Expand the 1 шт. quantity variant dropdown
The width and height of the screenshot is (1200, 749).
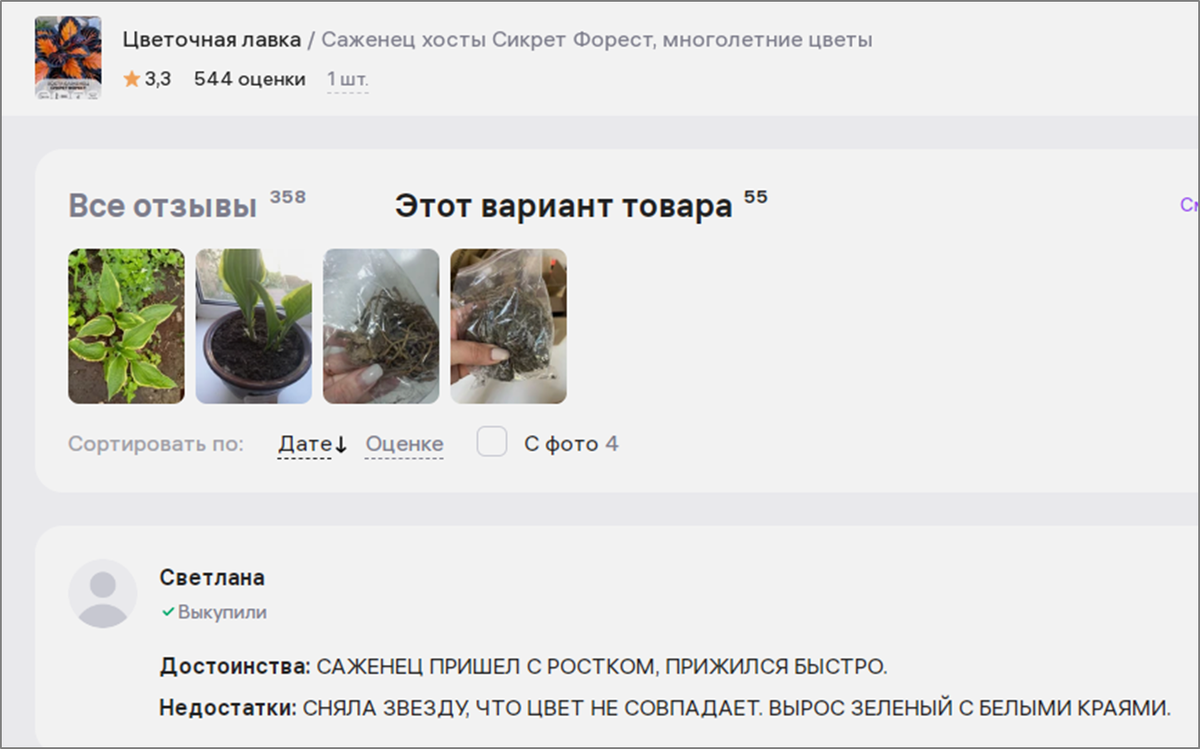click(347, 79)
